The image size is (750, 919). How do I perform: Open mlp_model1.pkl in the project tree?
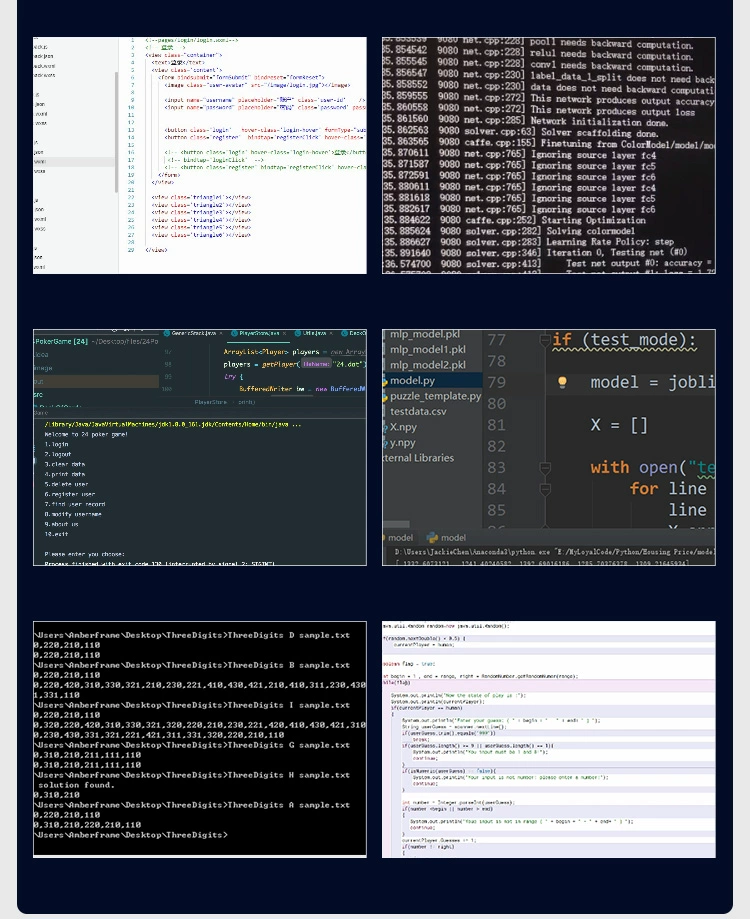coord(428,349)
